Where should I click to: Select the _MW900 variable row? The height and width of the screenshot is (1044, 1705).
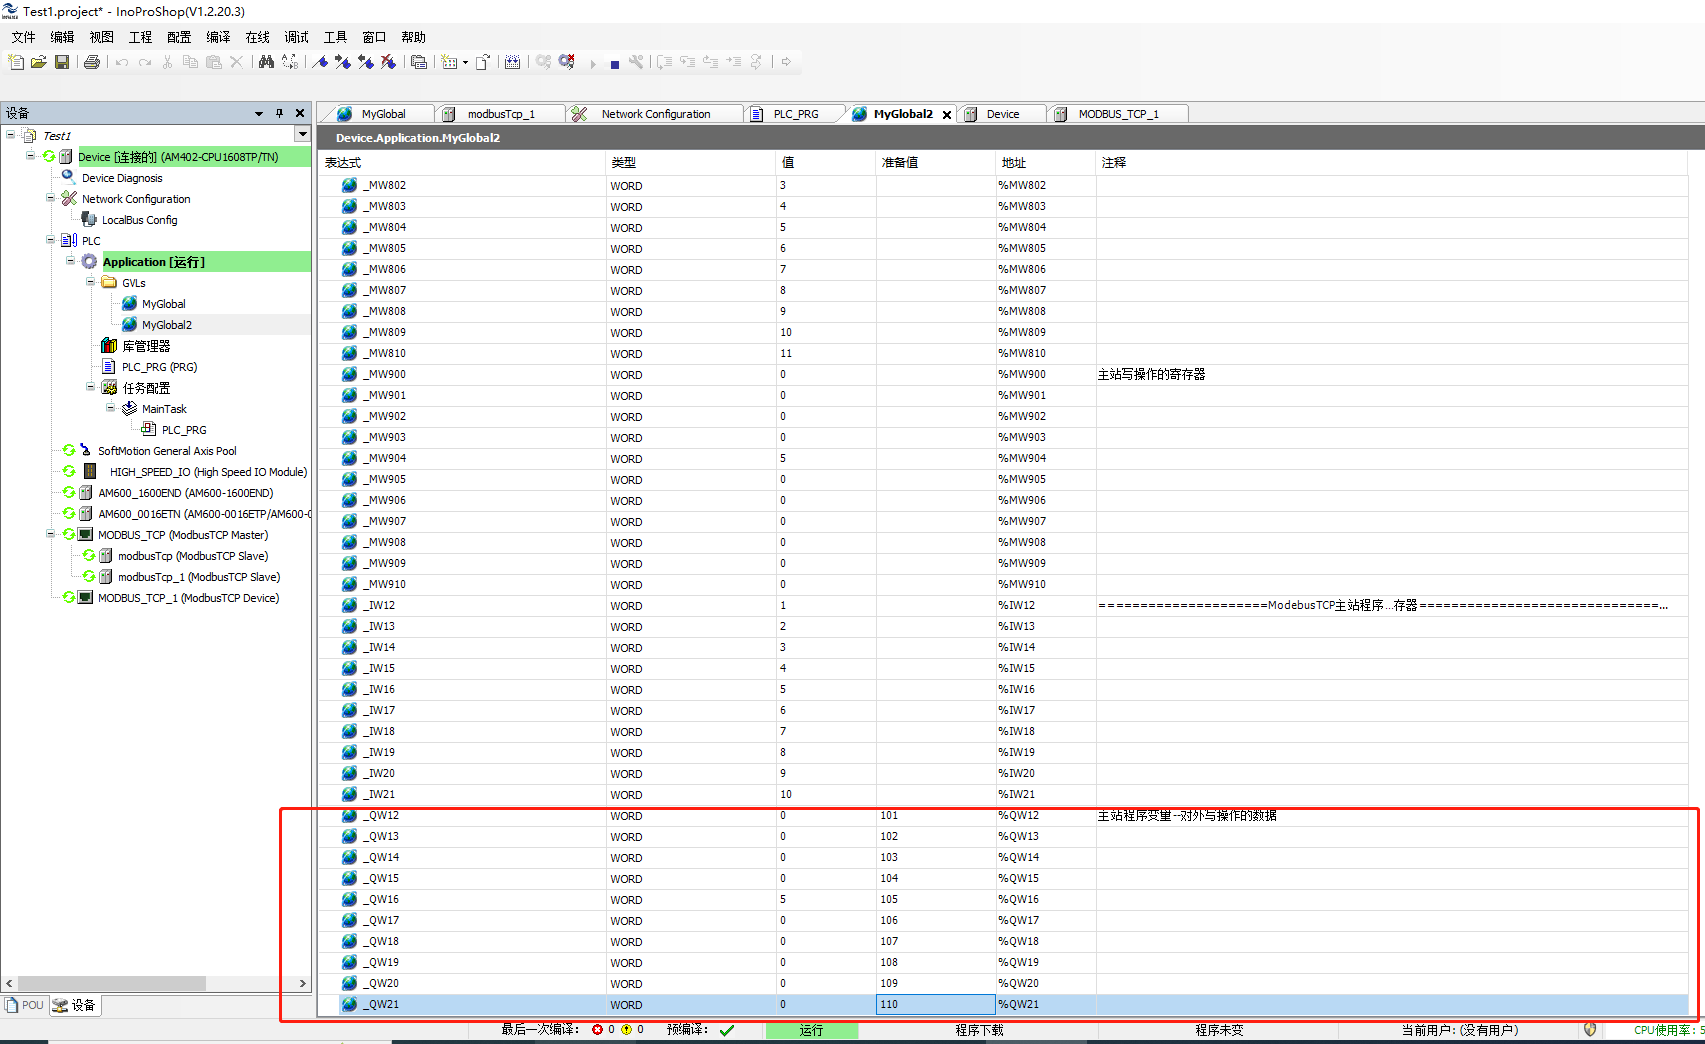click(x=1003, y=374)
